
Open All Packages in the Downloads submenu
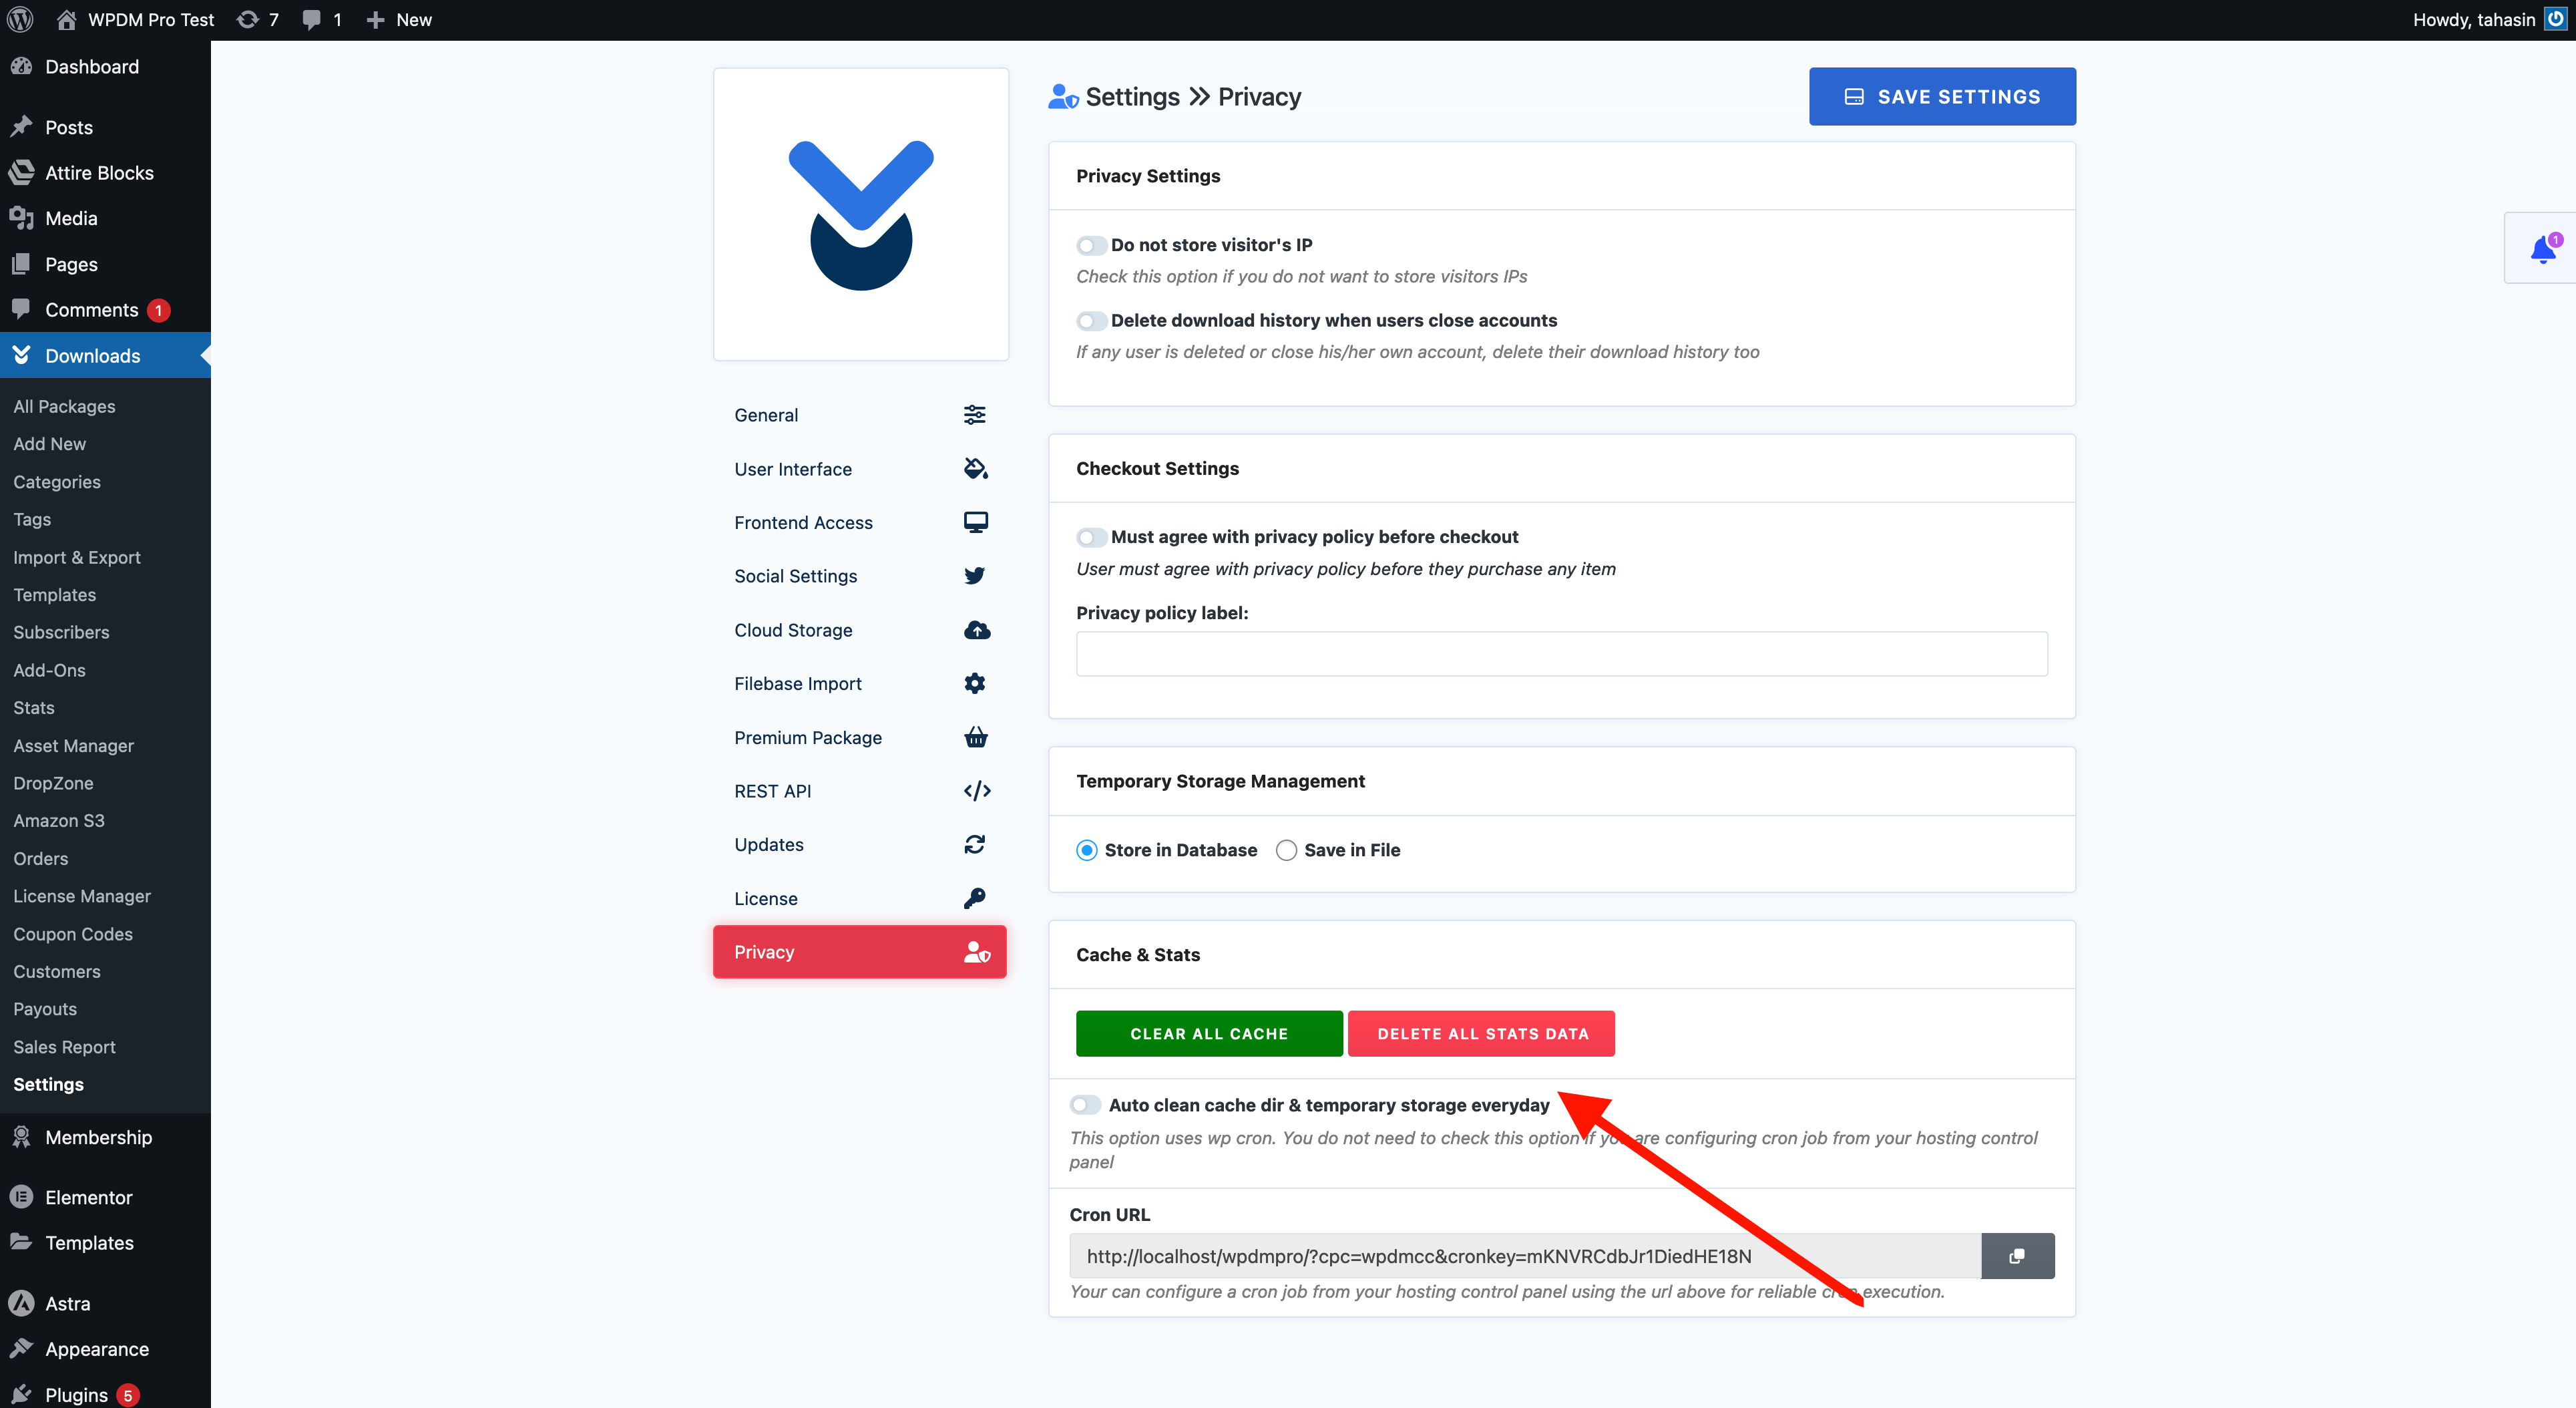pos(64,406)
